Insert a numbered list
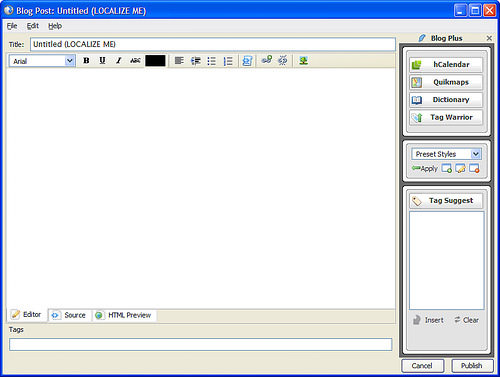Screen dimensions: 500x377 tap(228, 61)
